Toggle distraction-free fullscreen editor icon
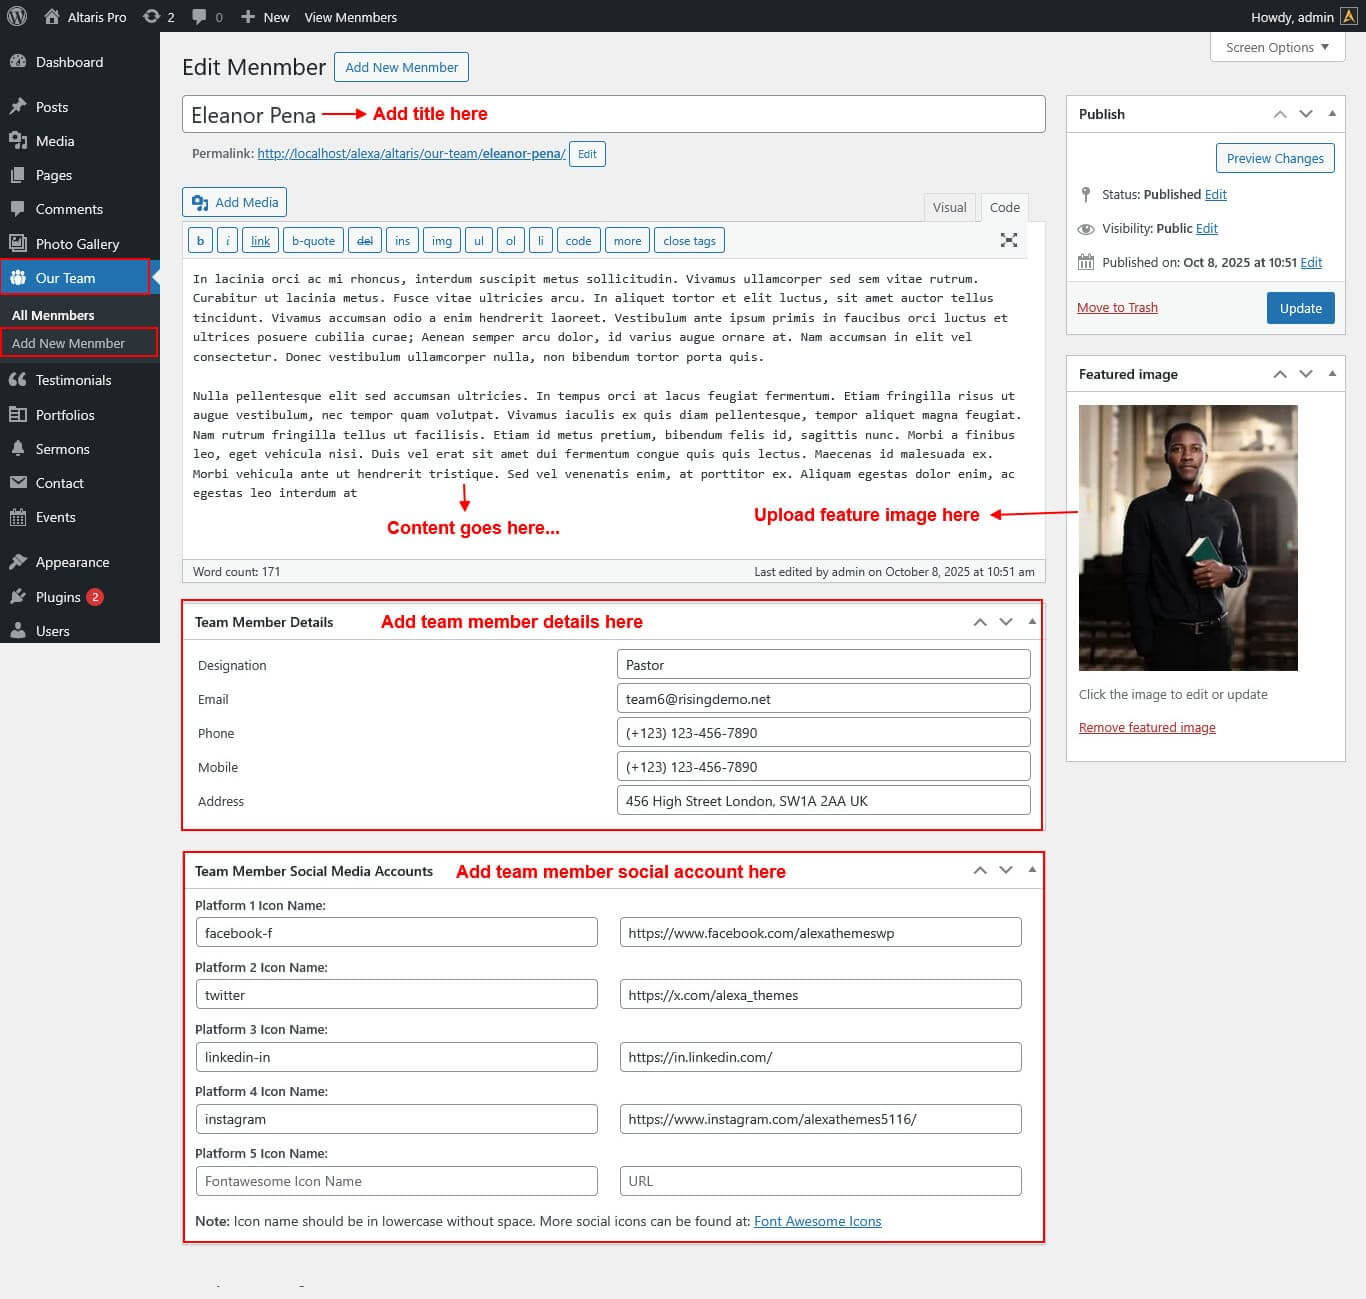Screen dimensions: 1366x1299 [1009, 240]
